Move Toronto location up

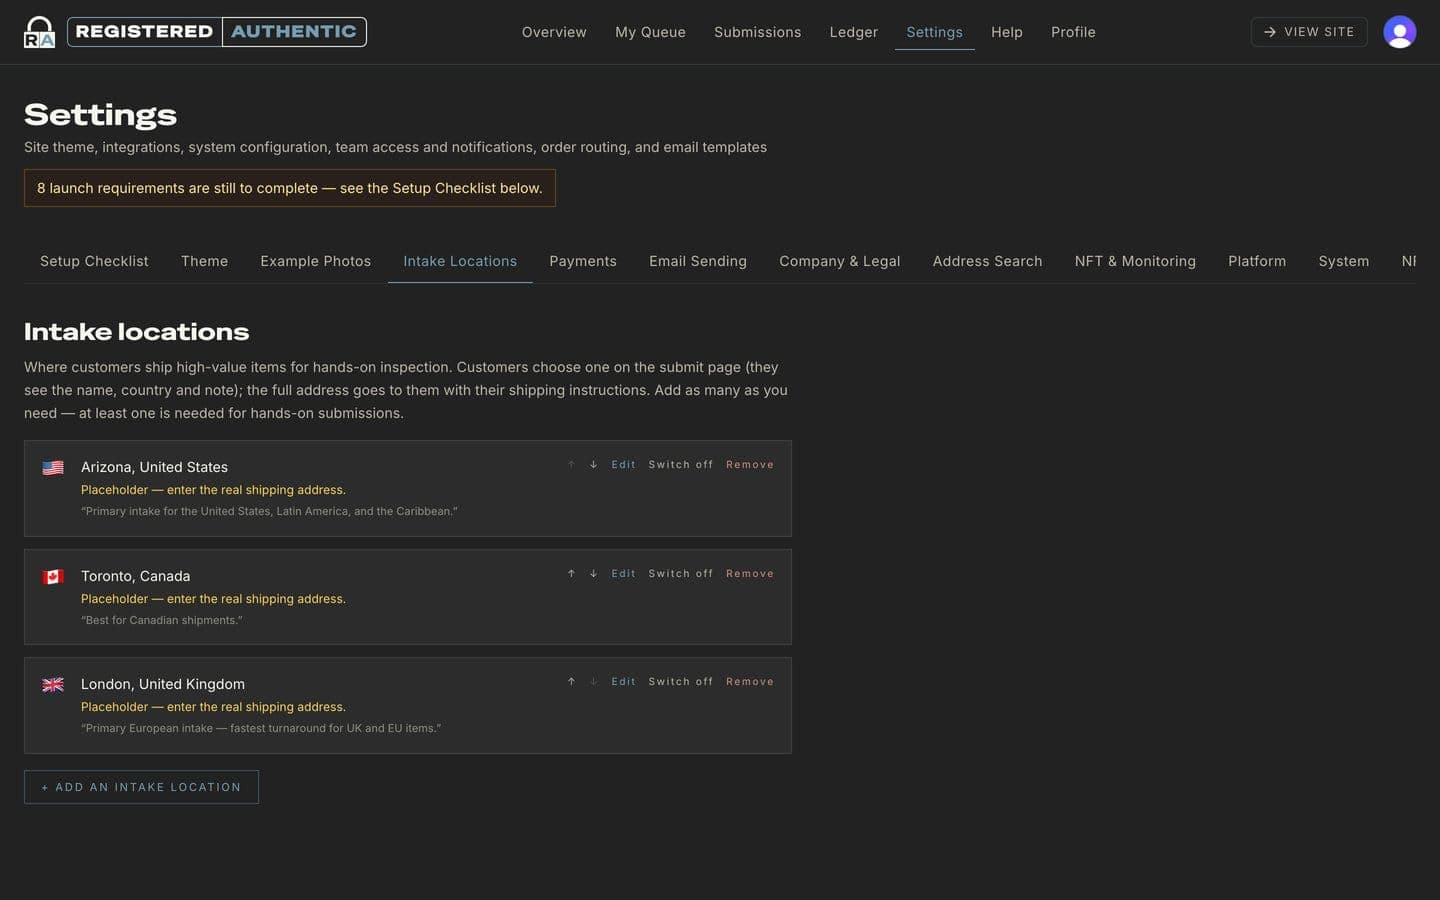click(x=571, y=574)
